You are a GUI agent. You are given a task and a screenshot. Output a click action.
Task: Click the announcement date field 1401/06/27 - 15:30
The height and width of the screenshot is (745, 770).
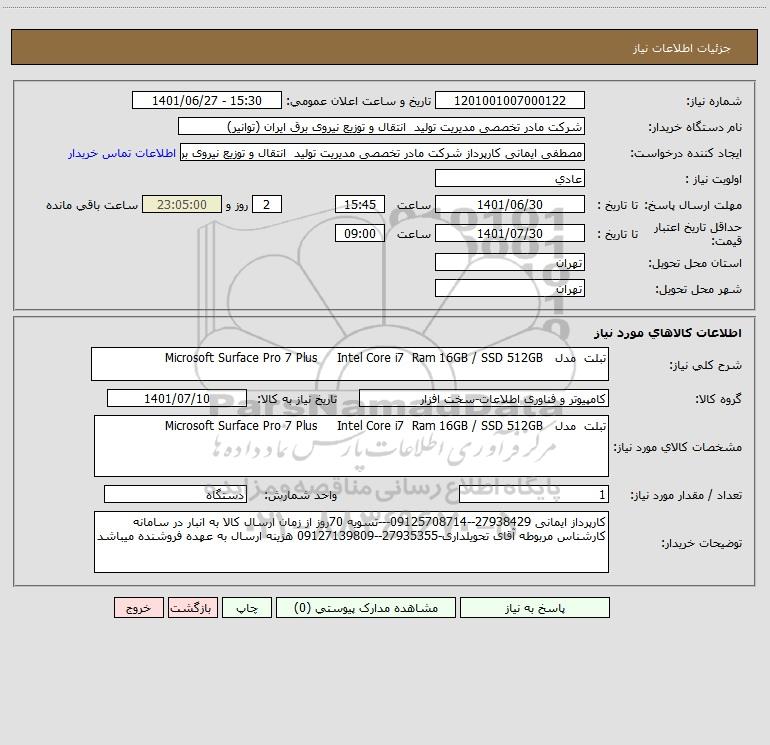[x=207, y=100]
